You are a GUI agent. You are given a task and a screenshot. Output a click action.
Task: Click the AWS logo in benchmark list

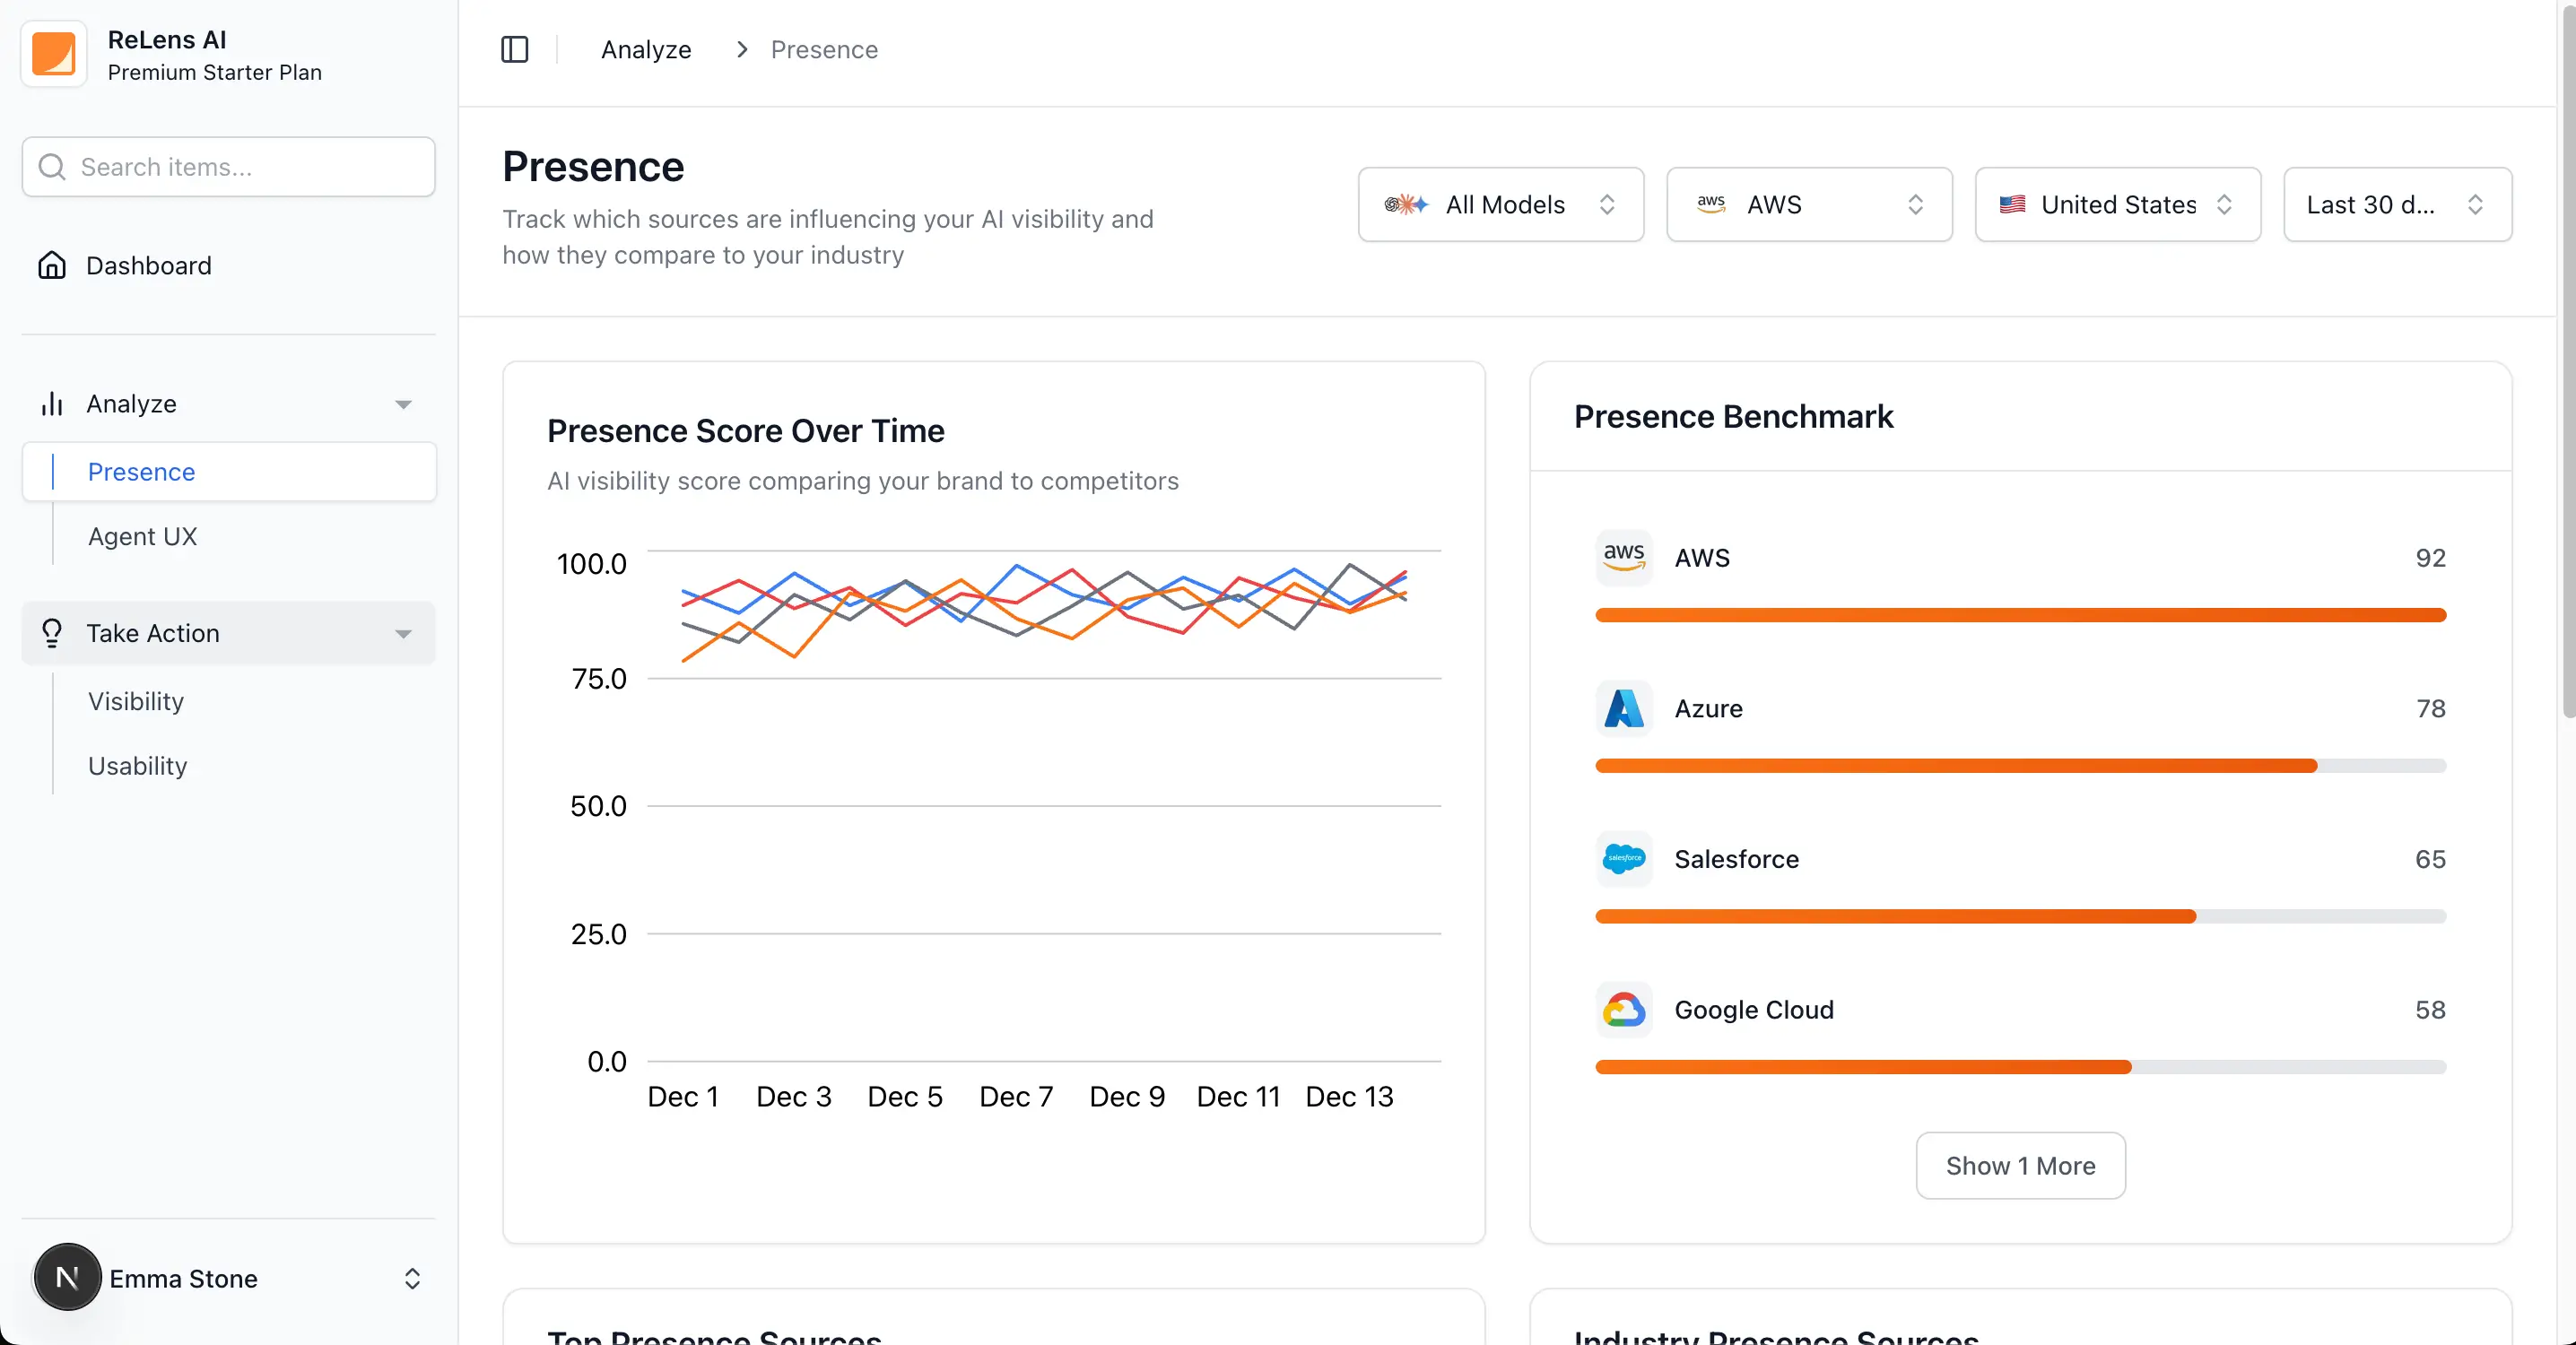1623,557
